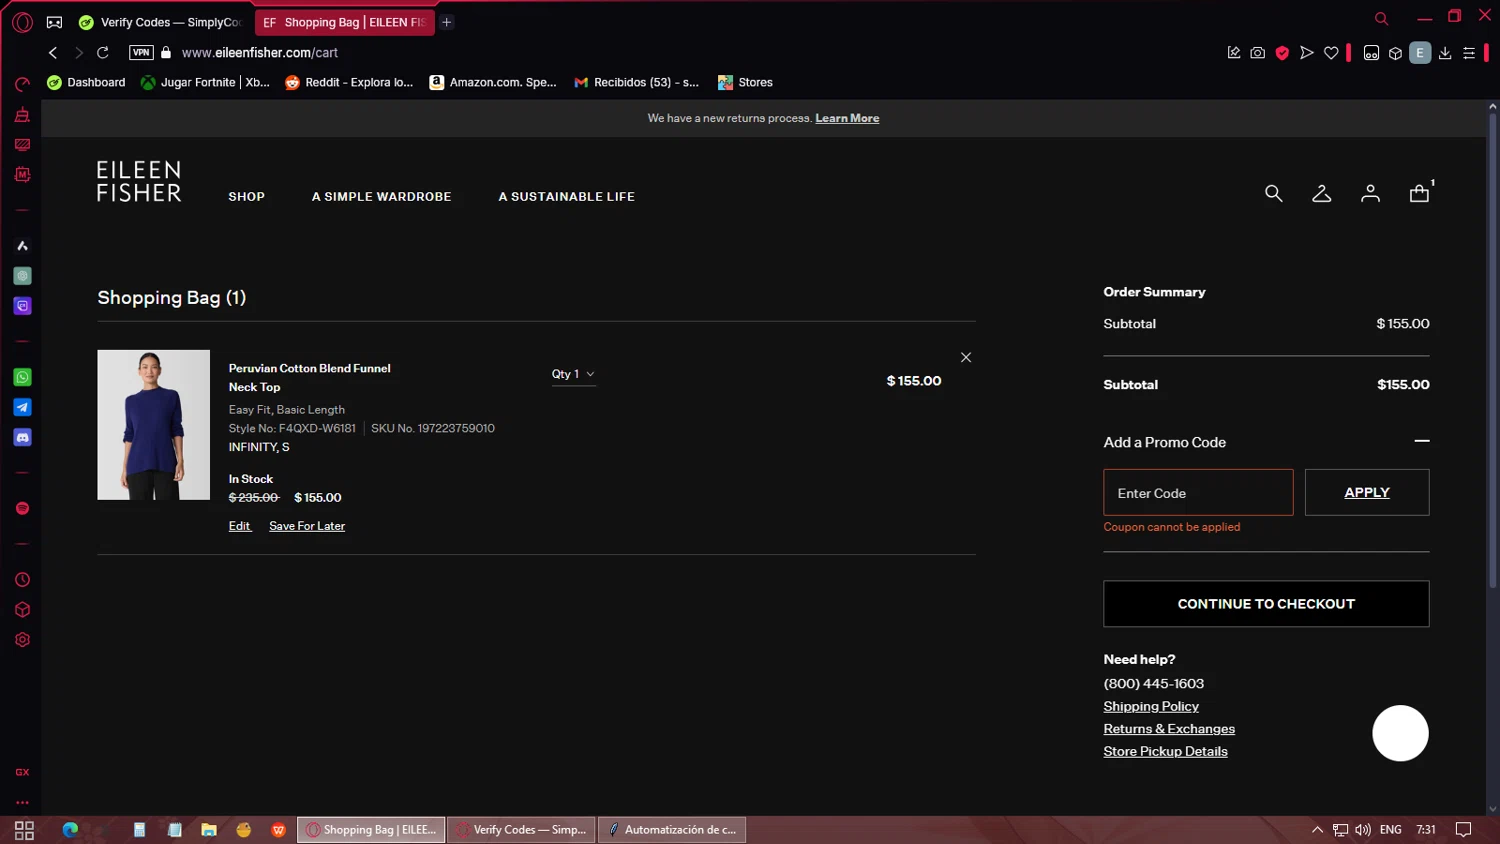Launch Microsoft Edge from the taskbar
Viewport: 1500px width, 844px height.
(x=70, y=830)
